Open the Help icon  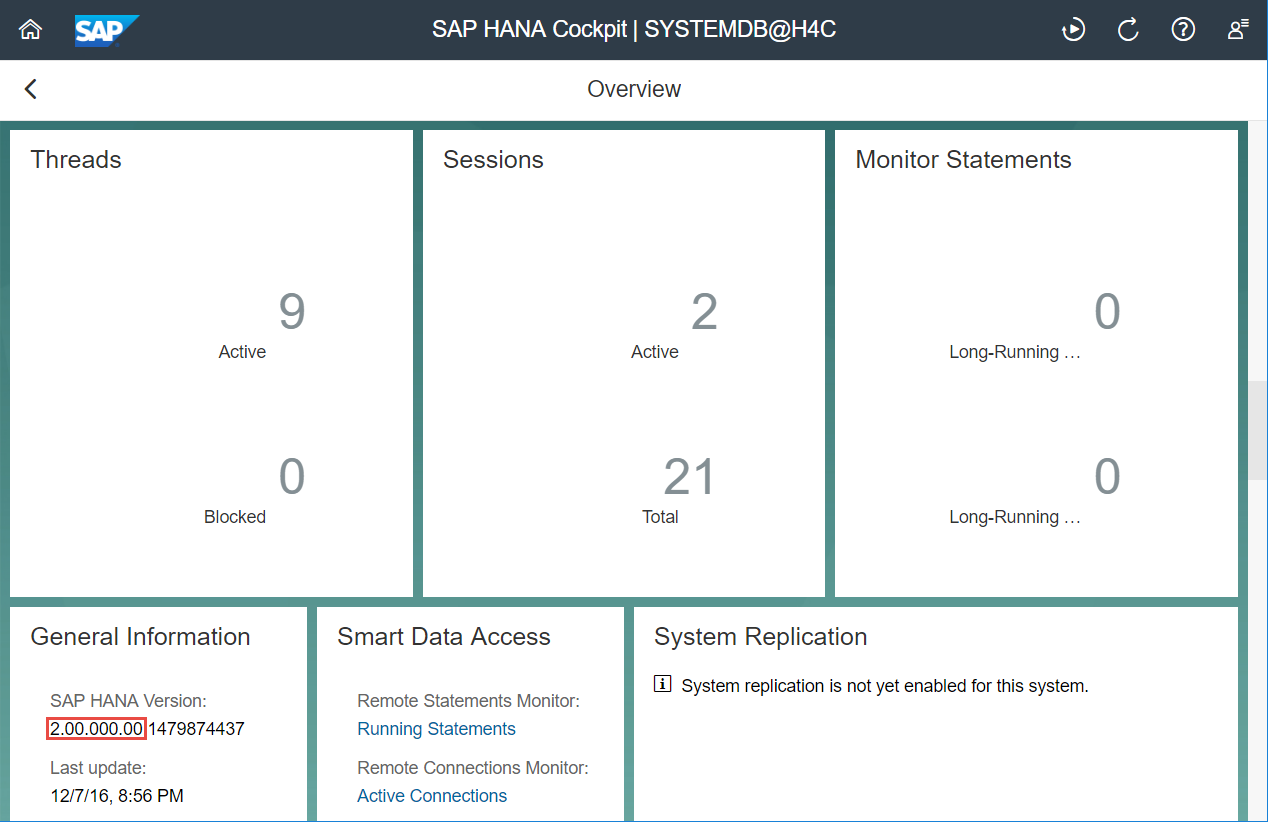(1183, 30)
